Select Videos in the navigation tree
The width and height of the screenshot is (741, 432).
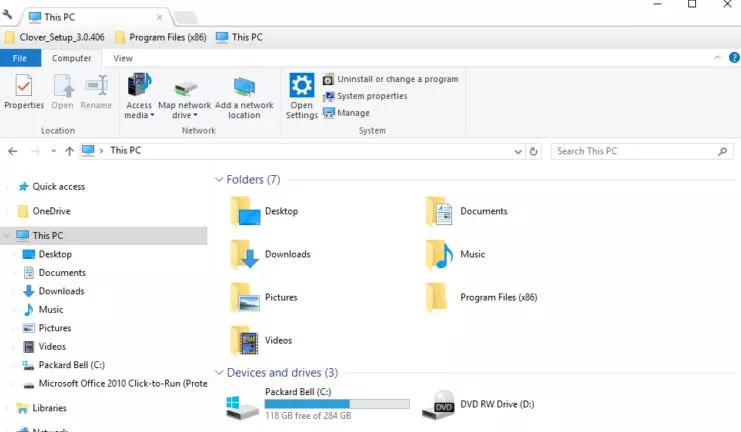pyautogui.click(x=45, y=346)
